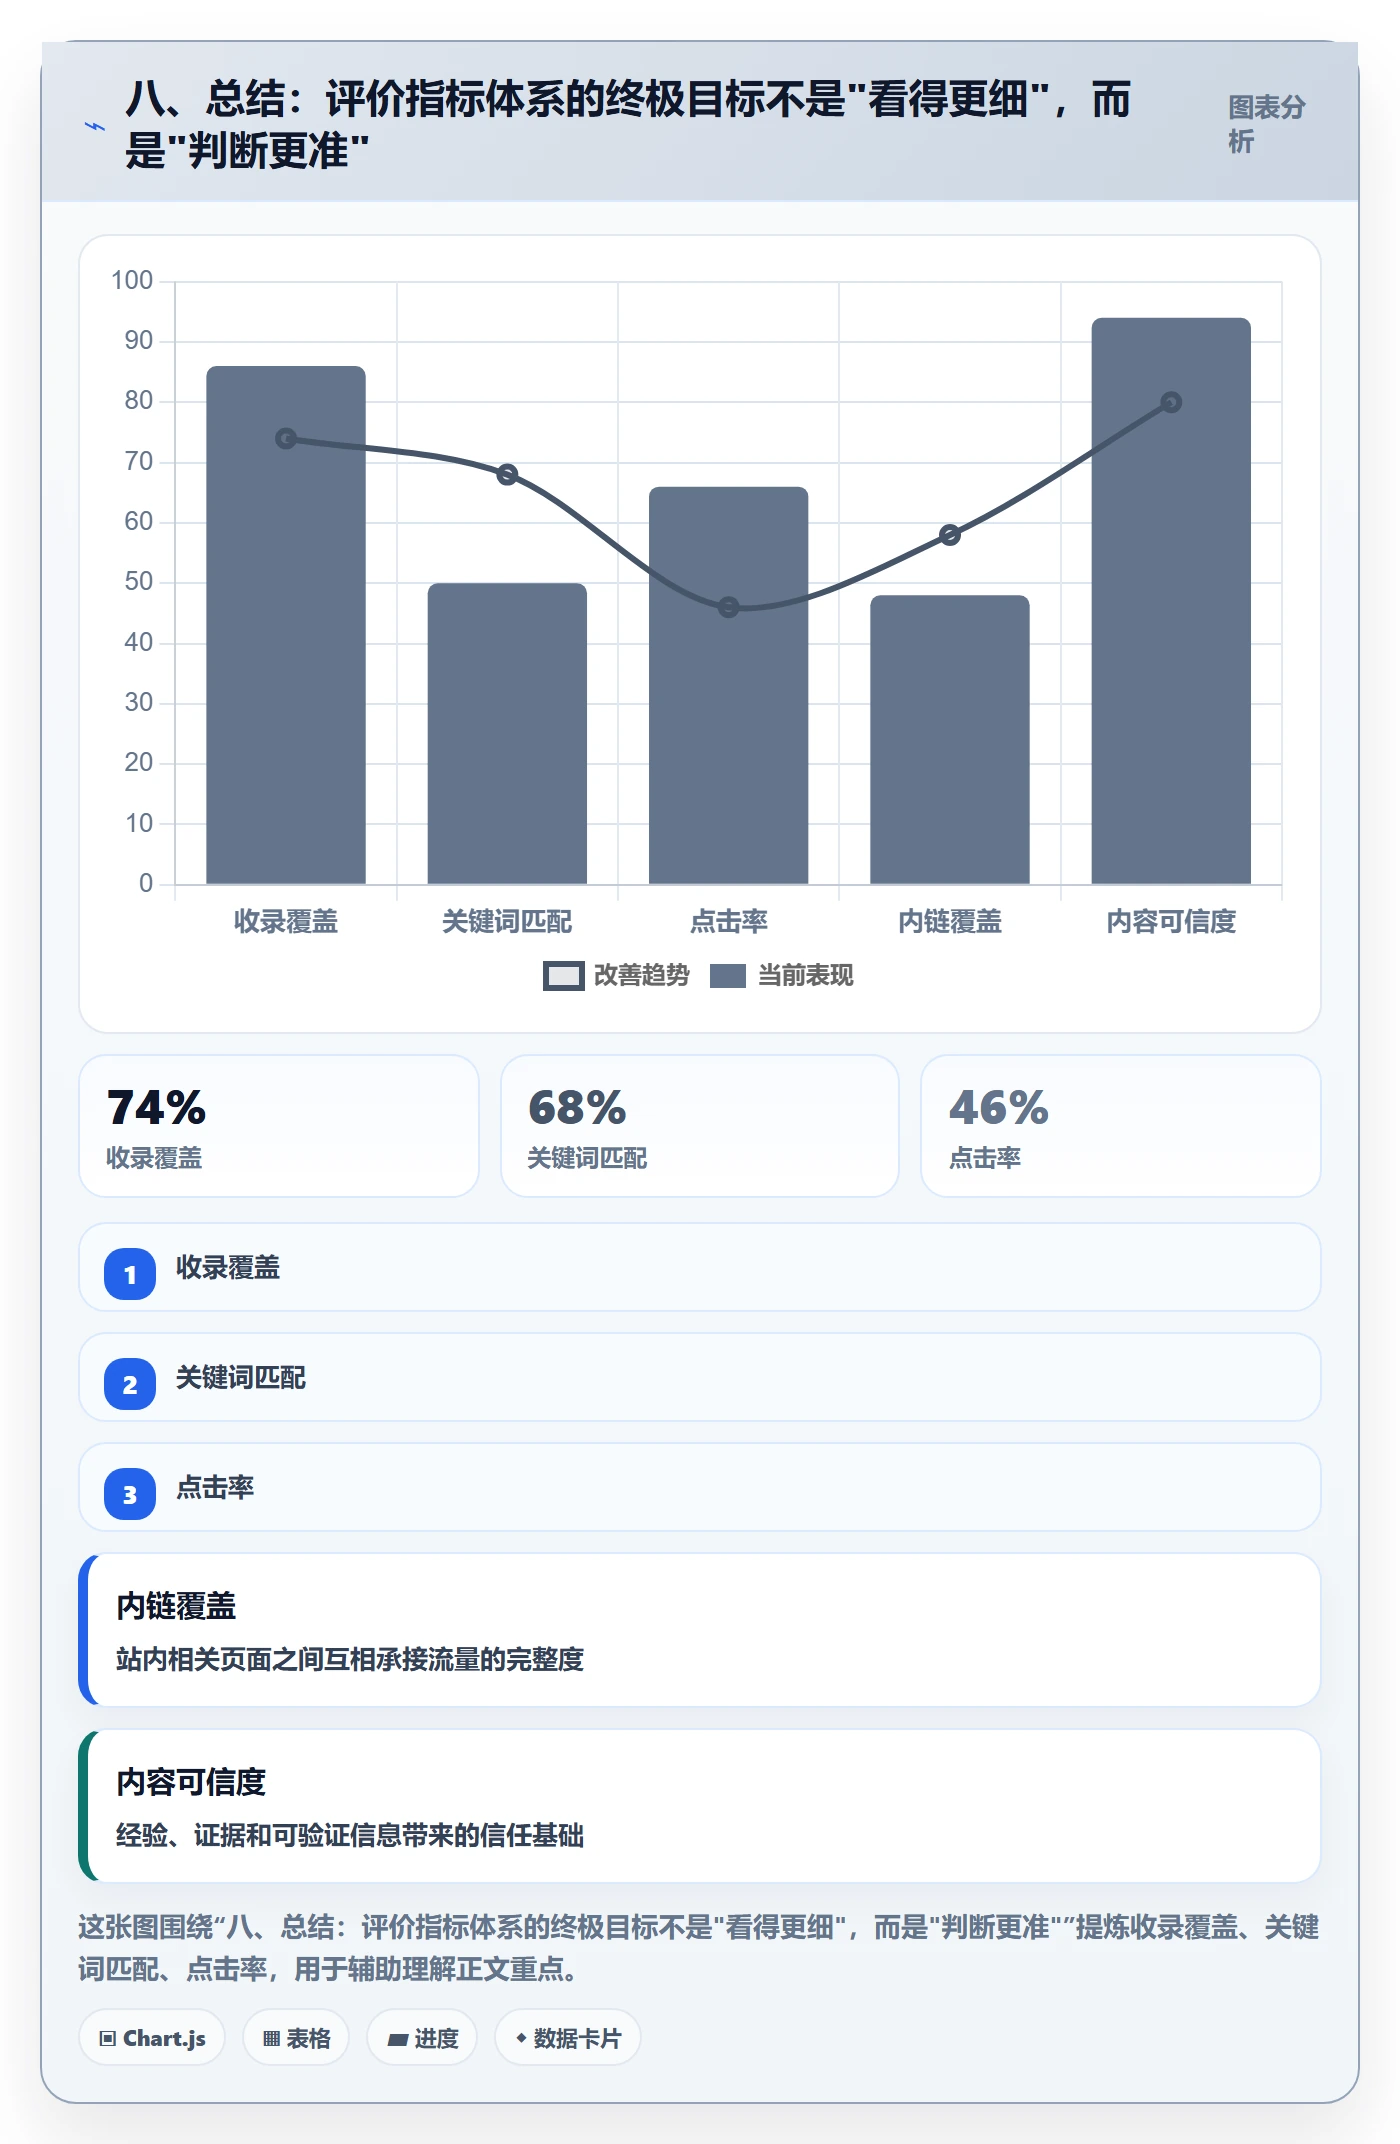Click the Chart.js tag label
Image resolution: width=1400 pixels, height=2144 pixels.
coord(164,2038)
